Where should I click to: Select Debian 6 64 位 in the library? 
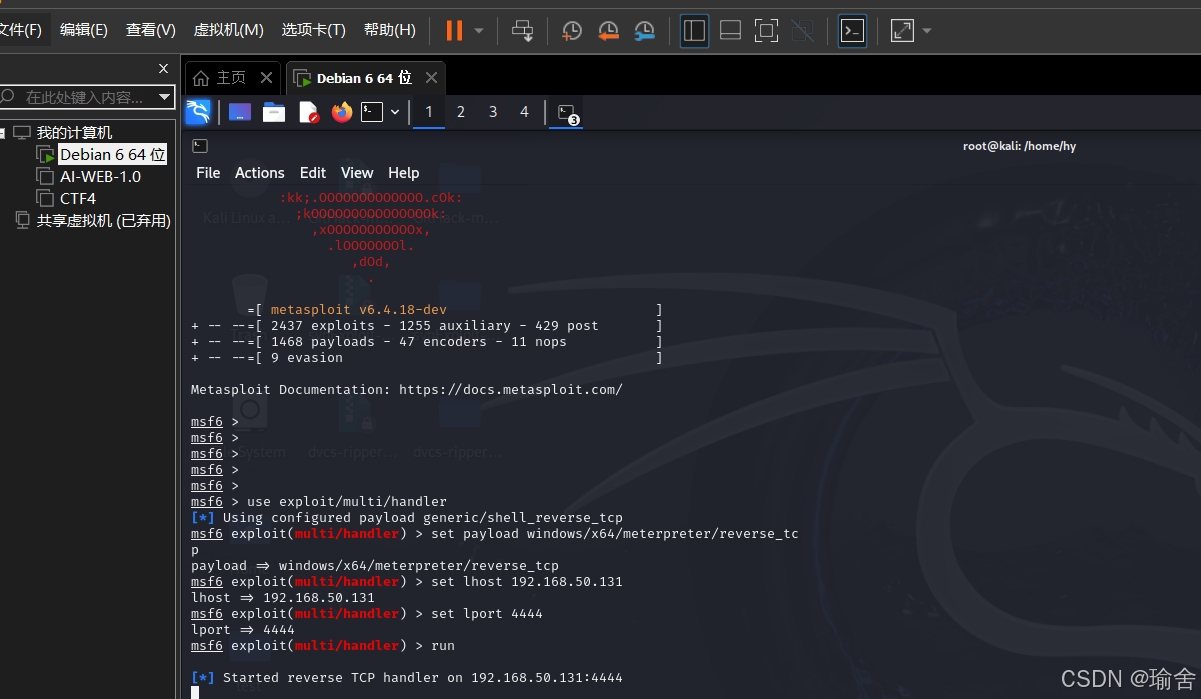click(112, 155)
